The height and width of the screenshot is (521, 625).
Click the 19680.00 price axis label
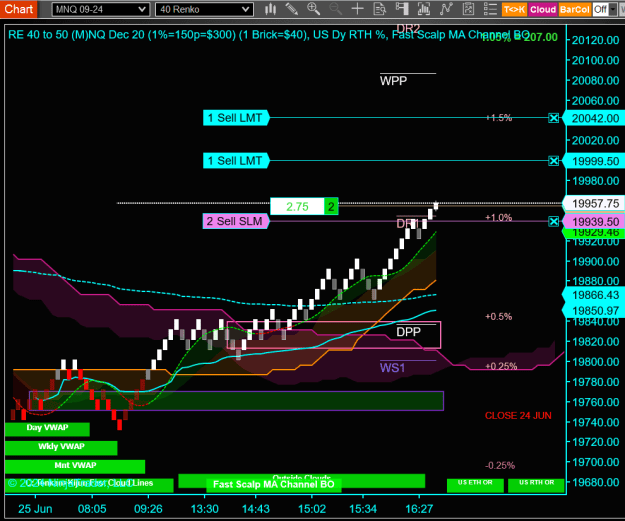pos(596,482)
